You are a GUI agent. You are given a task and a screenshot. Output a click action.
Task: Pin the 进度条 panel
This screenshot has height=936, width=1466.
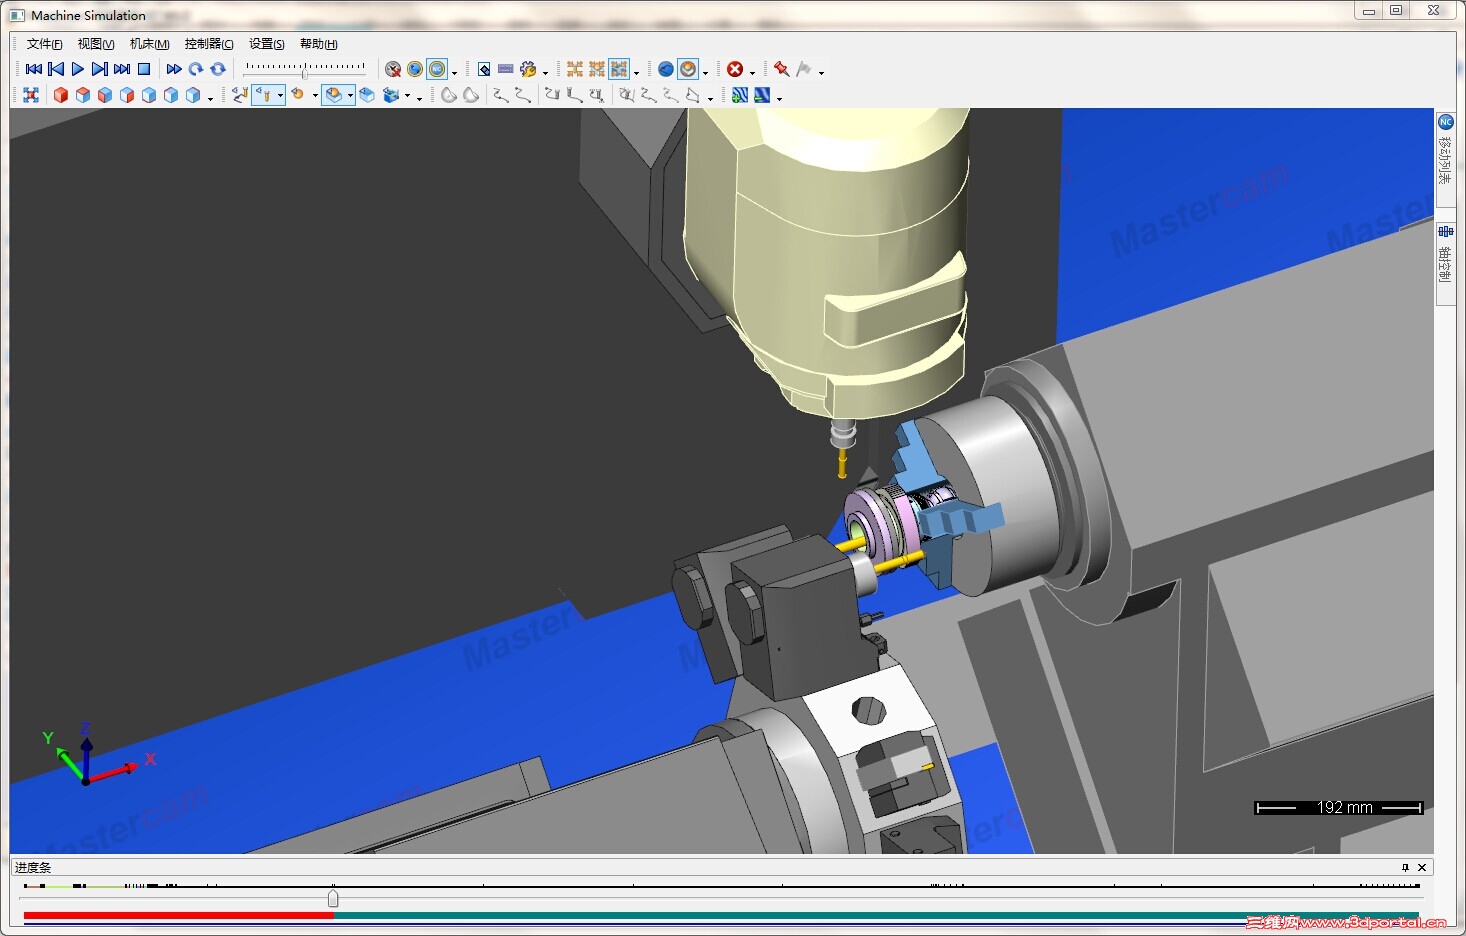tap(1405, 867)
